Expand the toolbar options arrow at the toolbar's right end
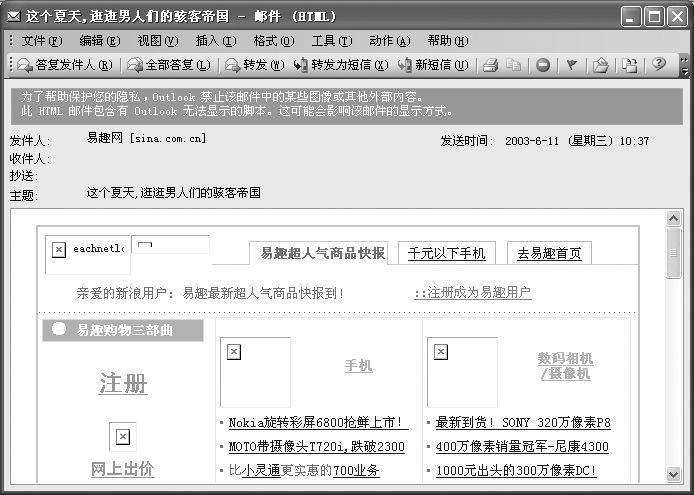The width and height of the screenshot is (694, 495). point(684,66)
